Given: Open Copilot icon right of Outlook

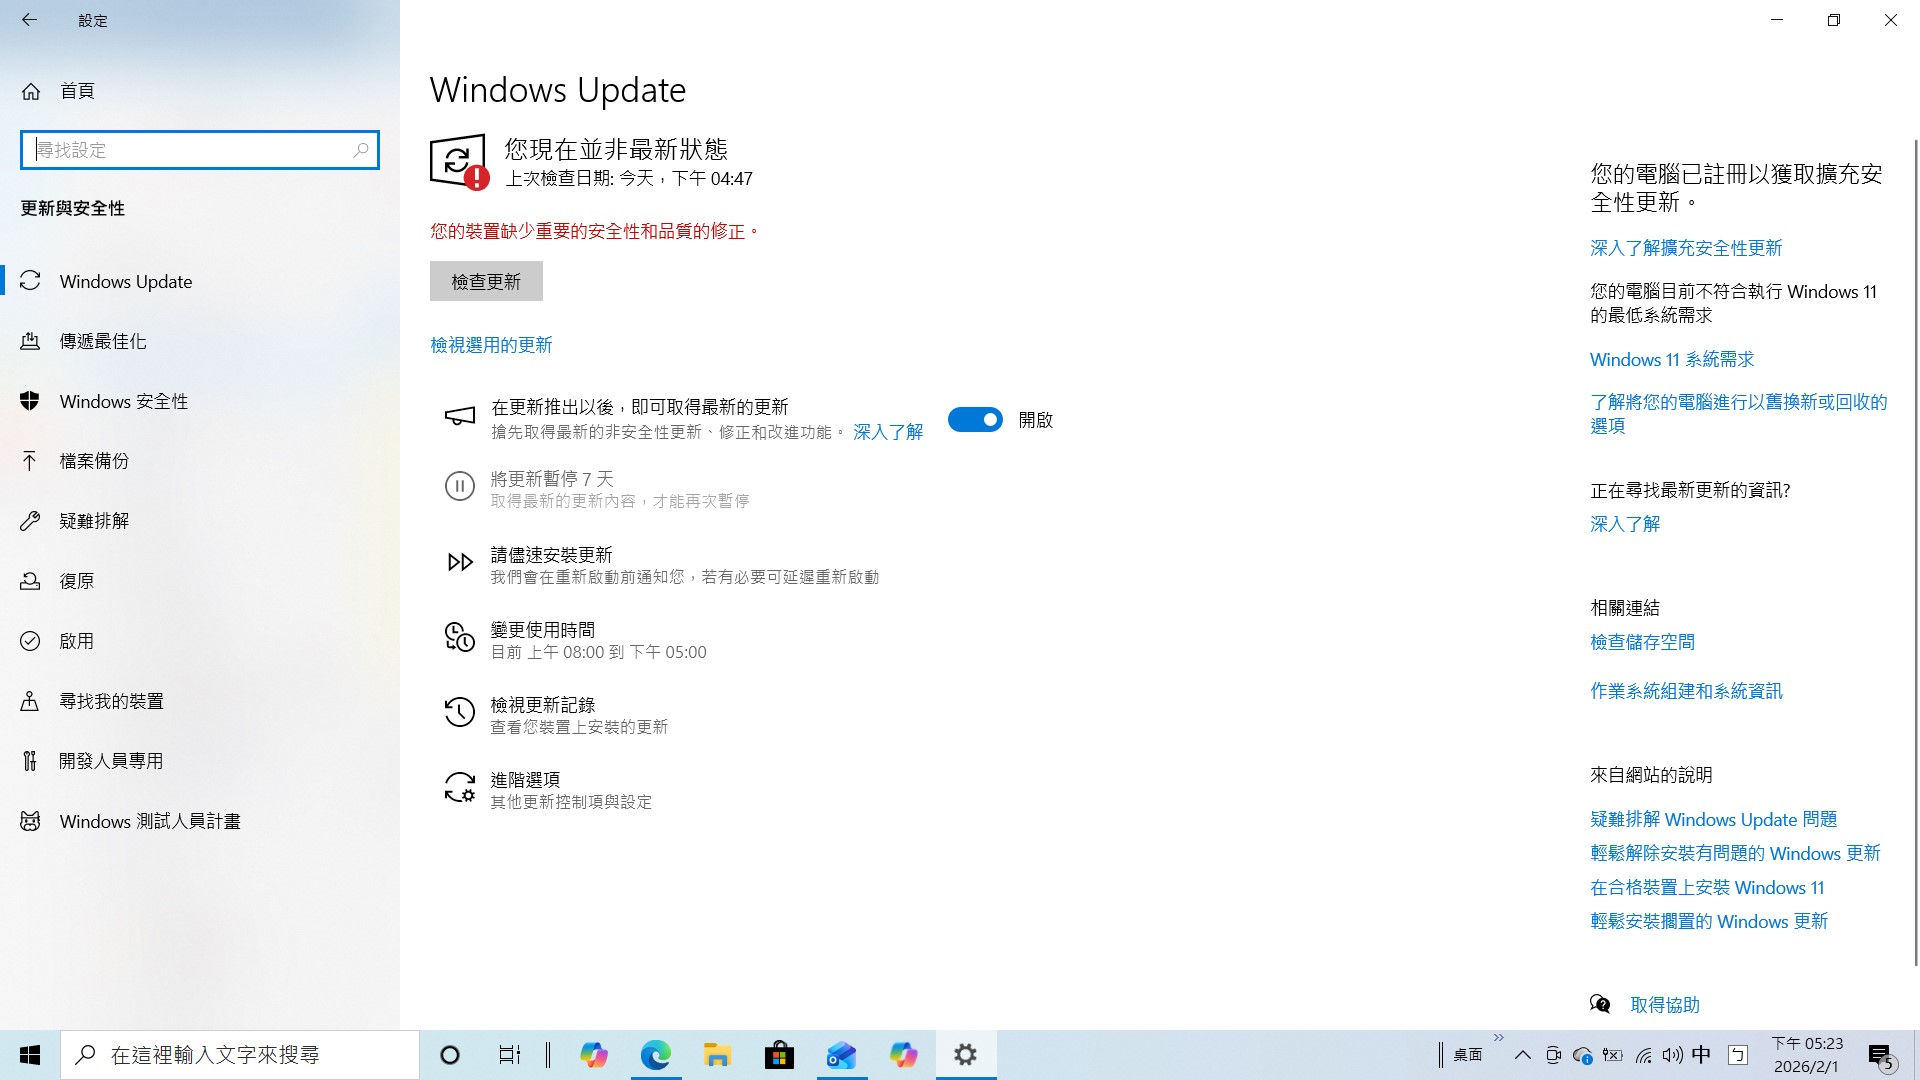Looking at the screenshot, I should coord(903,1055).
